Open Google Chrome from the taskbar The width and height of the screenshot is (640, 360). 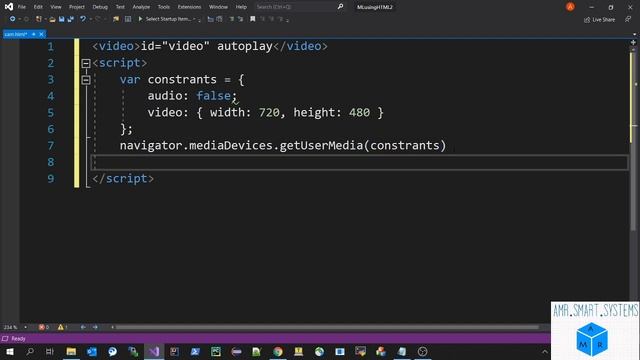pos(278,351)
